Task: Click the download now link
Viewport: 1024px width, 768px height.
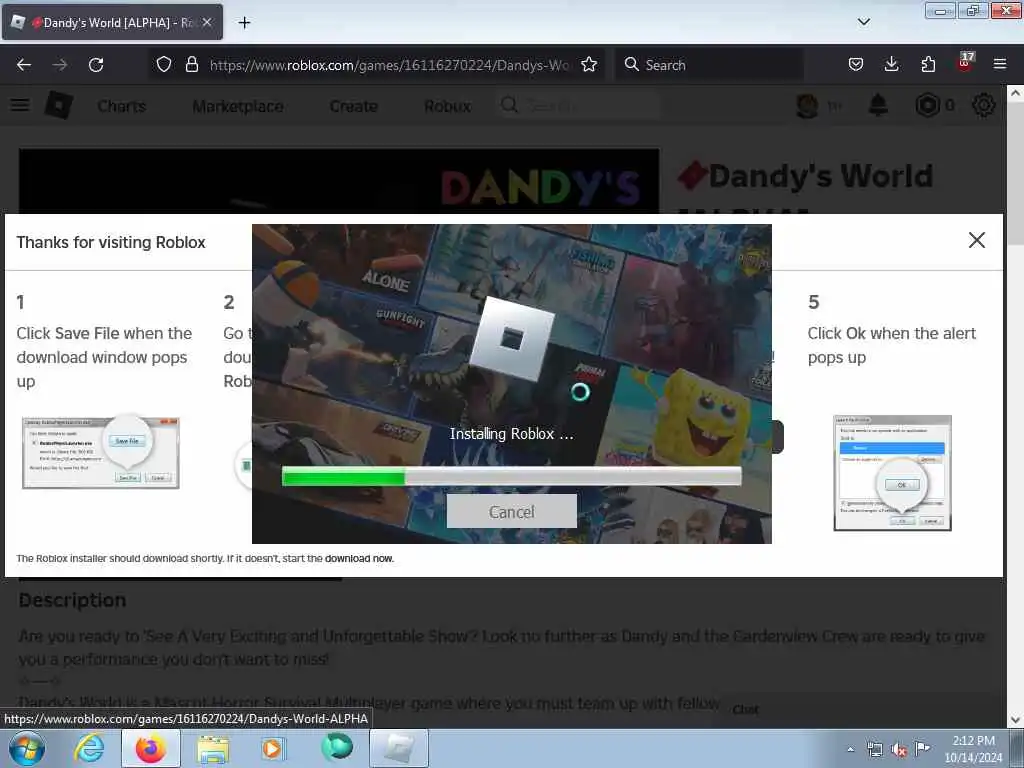Action: pyautogui.click(x=359, y=558)
